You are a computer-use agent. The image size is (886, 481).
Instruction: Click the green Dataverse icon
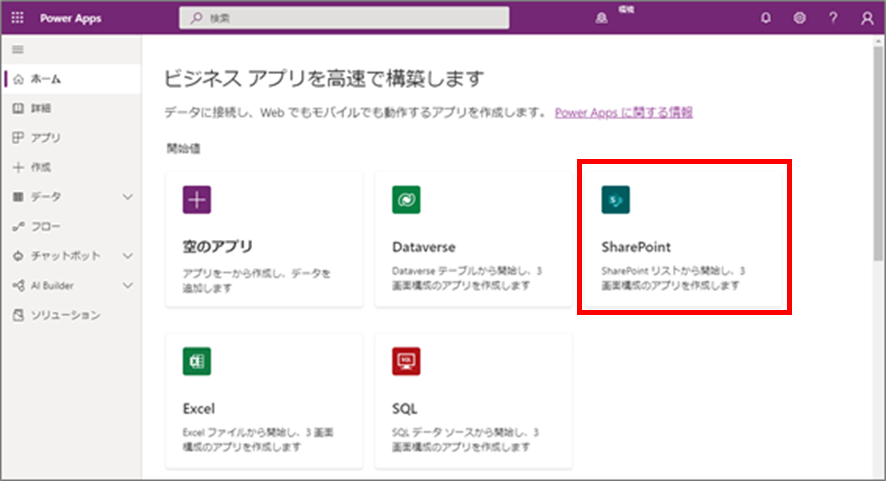coord(406,200)
